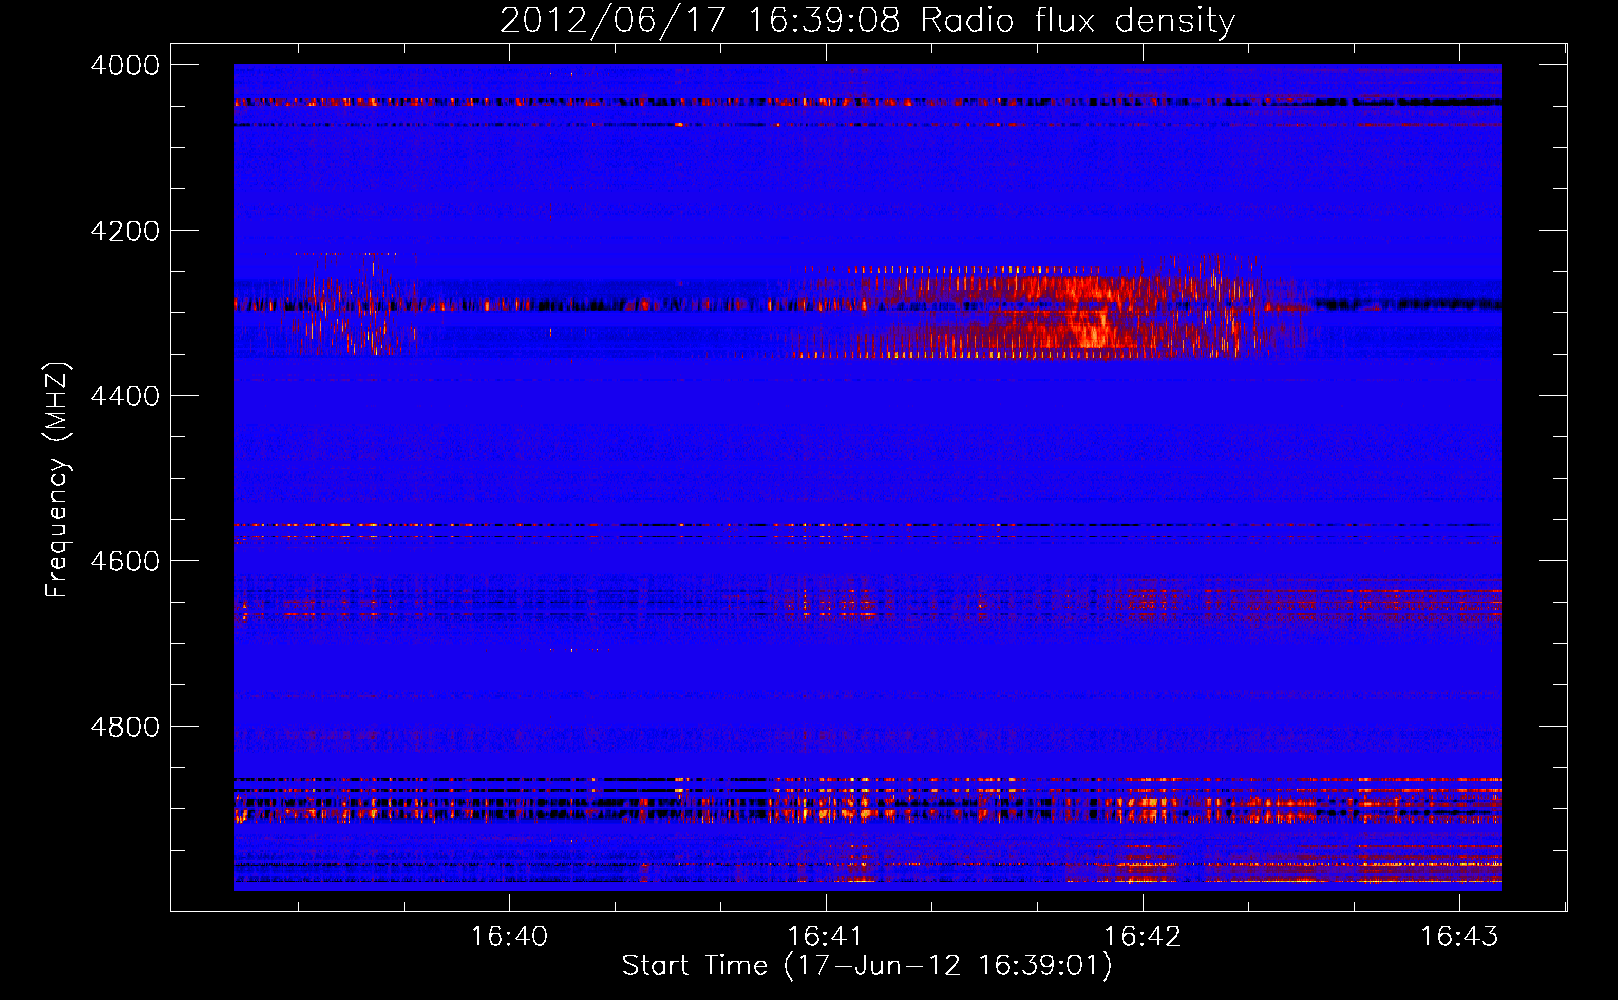Viewport: 1618px width, 1000px height.
Task: Select the 4200 frequency tick label
Action: (125, 231)
